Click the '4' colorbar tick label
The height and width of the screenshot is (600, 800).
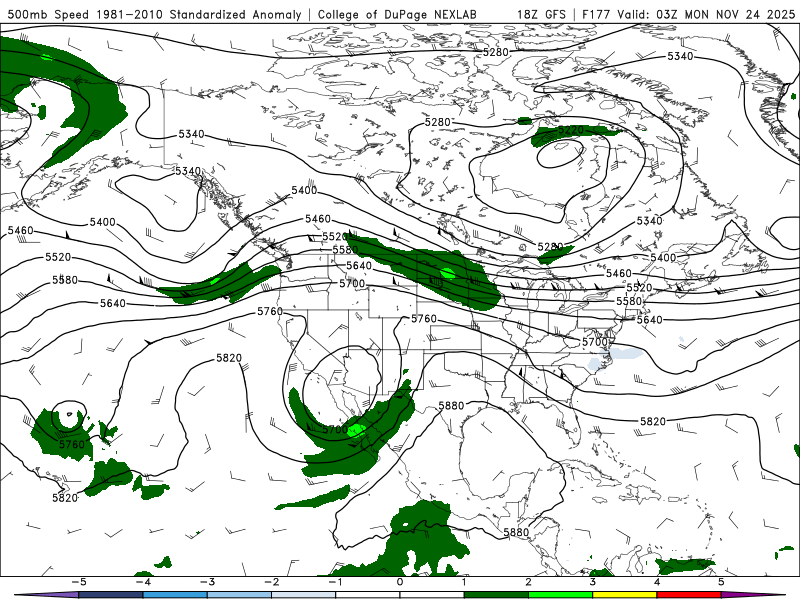click(657, 582)
